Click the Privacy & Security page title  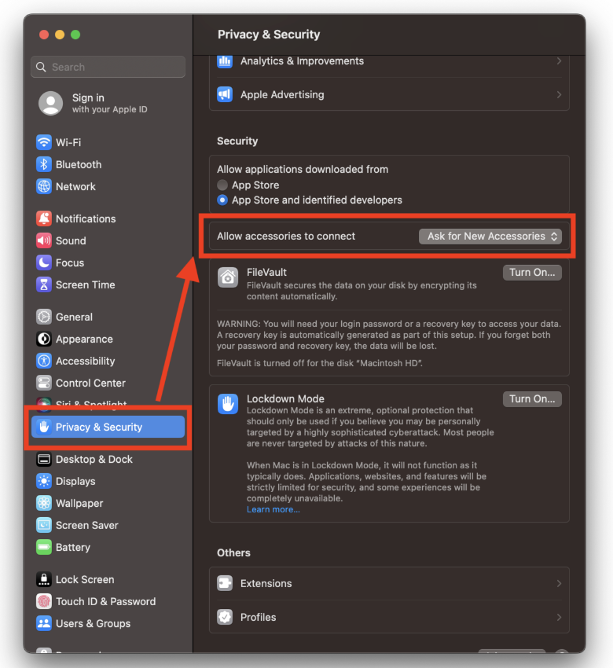point(269,35)
